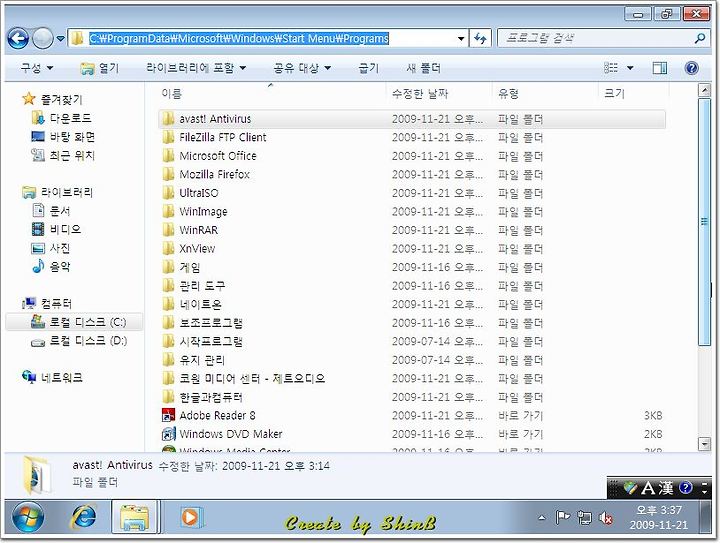Viewport: 720px width, 543px height.
Task: Go back with the Back arrow button
Action: coord(18,39)
